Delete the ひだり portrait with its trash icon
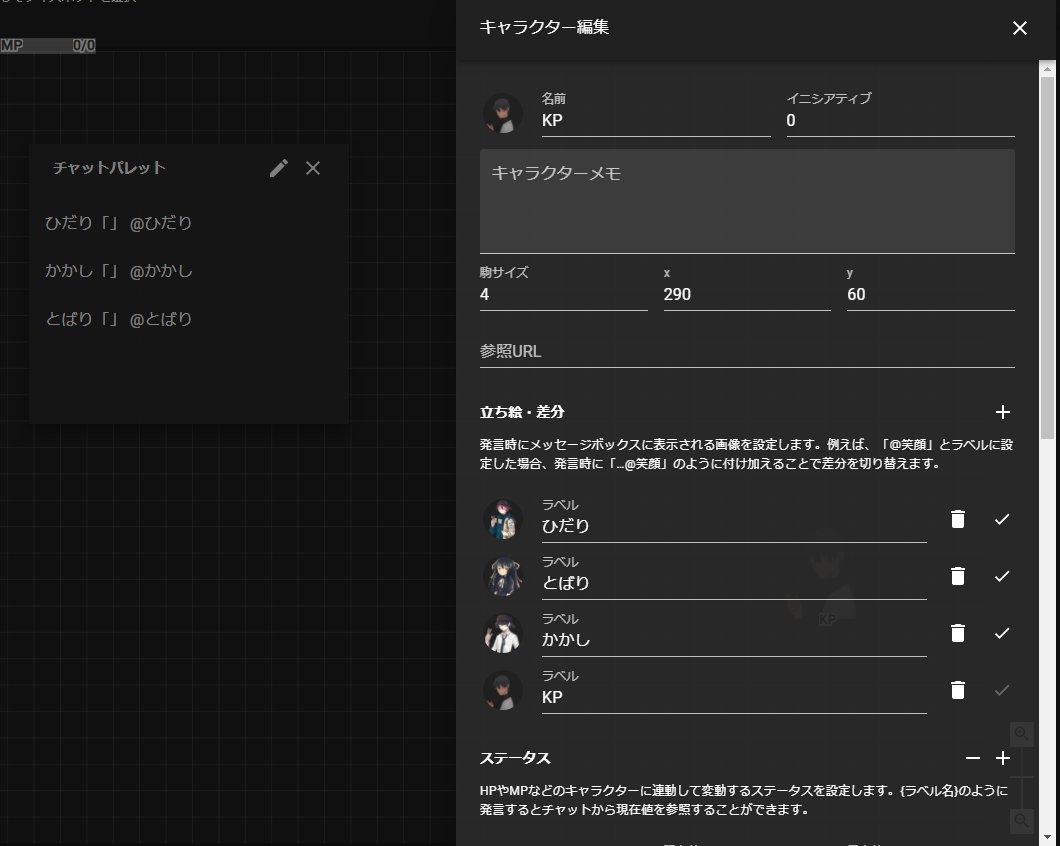The image size is (1060, 846). (957, 519)
